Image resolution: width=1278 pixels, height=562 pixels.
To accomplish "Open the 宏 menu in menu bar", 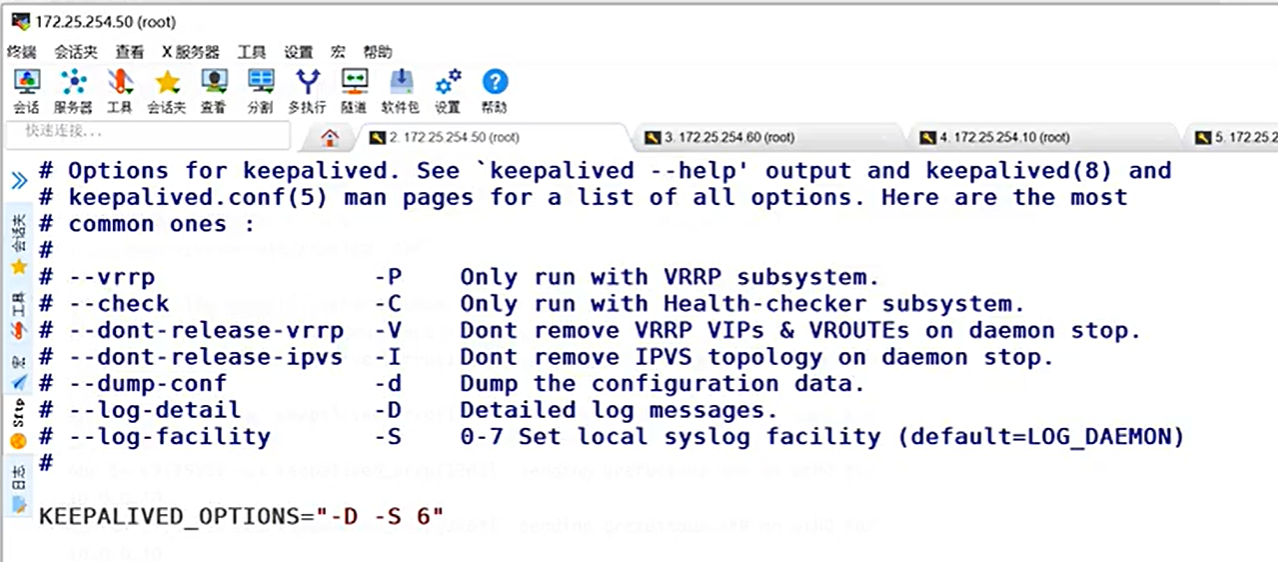I will tap(338, 52).
